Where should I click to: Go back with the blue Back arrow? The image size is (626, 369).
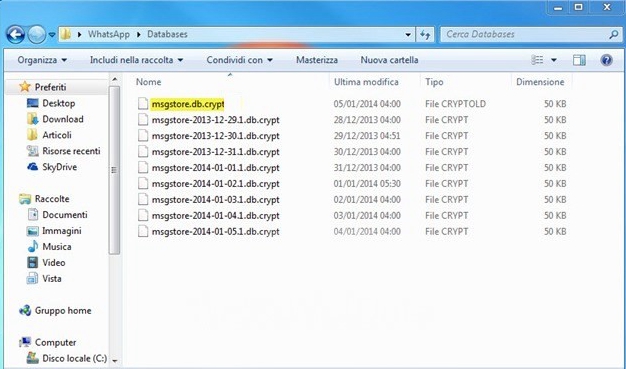(16, 35)
